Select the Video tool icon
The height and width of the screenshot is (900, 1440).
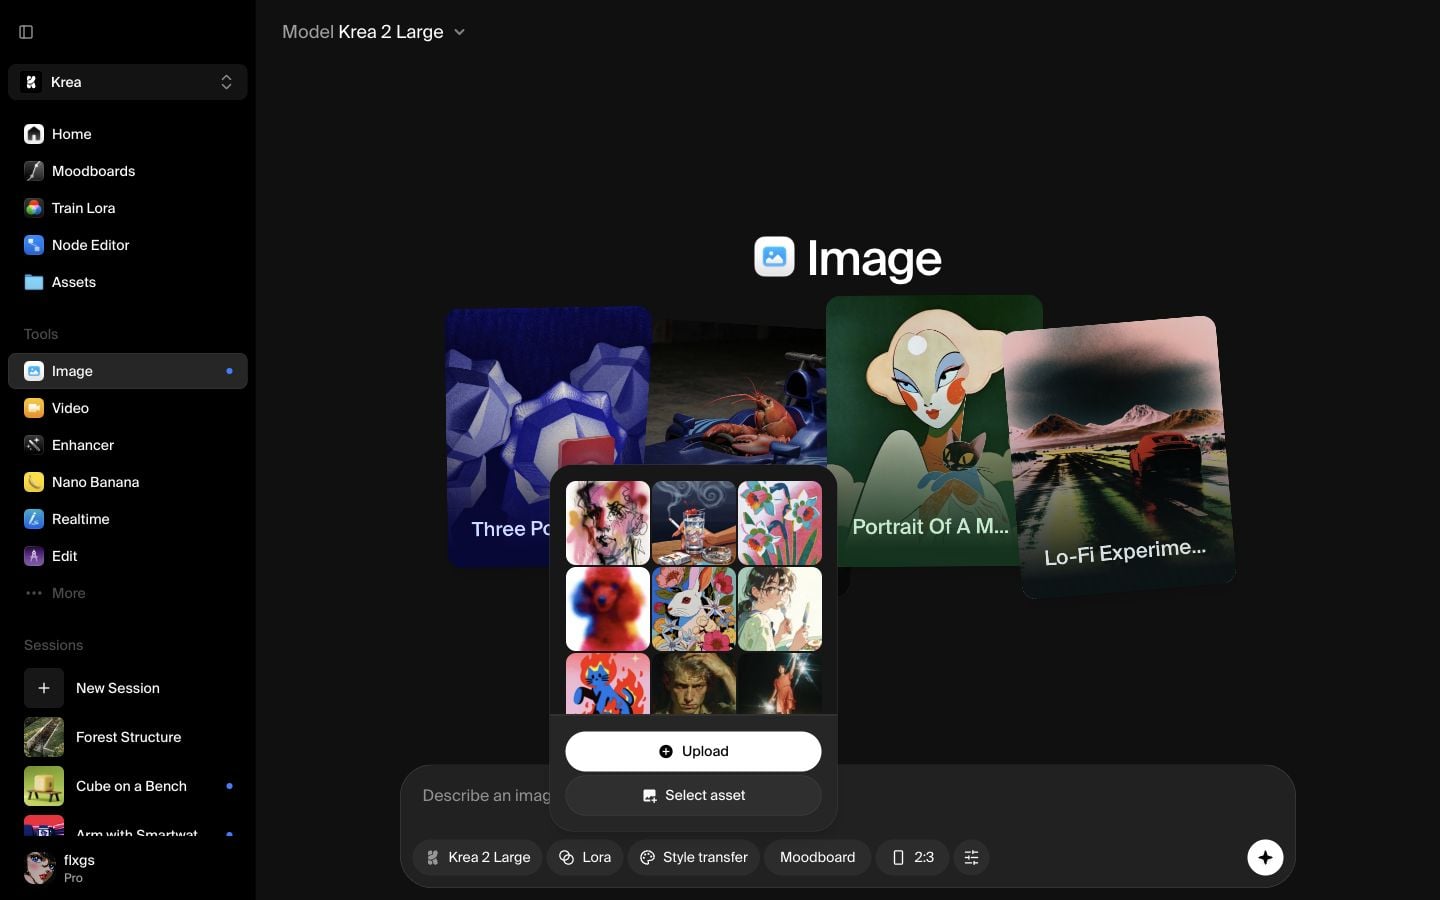34,408
